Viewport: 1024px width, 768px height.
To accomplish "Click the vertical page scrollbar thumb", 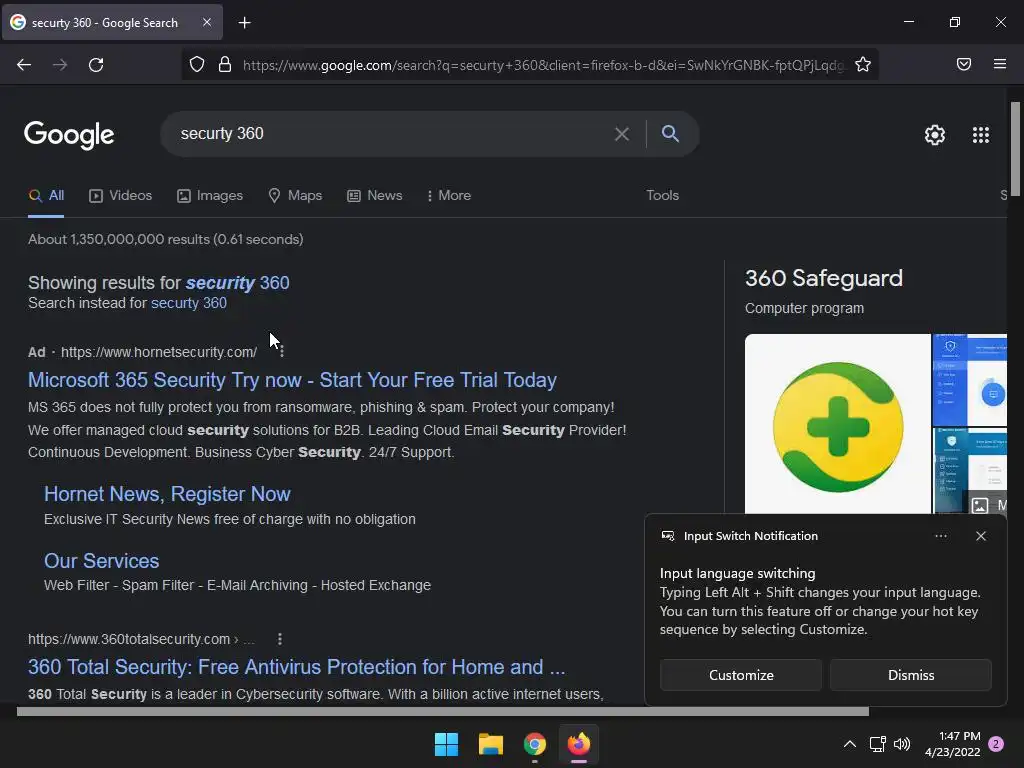I will 1015,149.
